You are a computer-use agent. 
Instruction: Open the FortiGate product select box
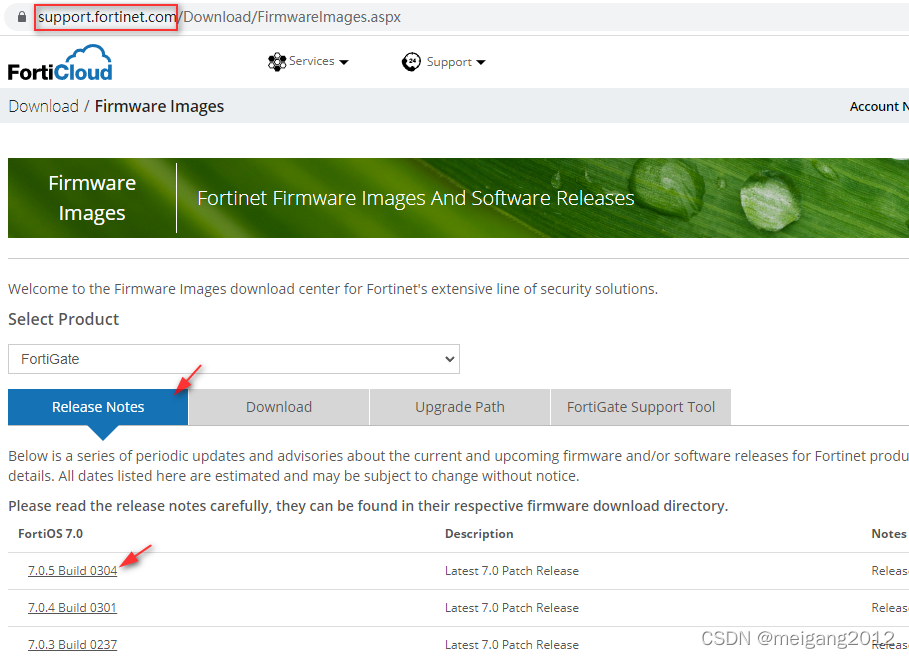pyautogui.click(x=234, y=359)
